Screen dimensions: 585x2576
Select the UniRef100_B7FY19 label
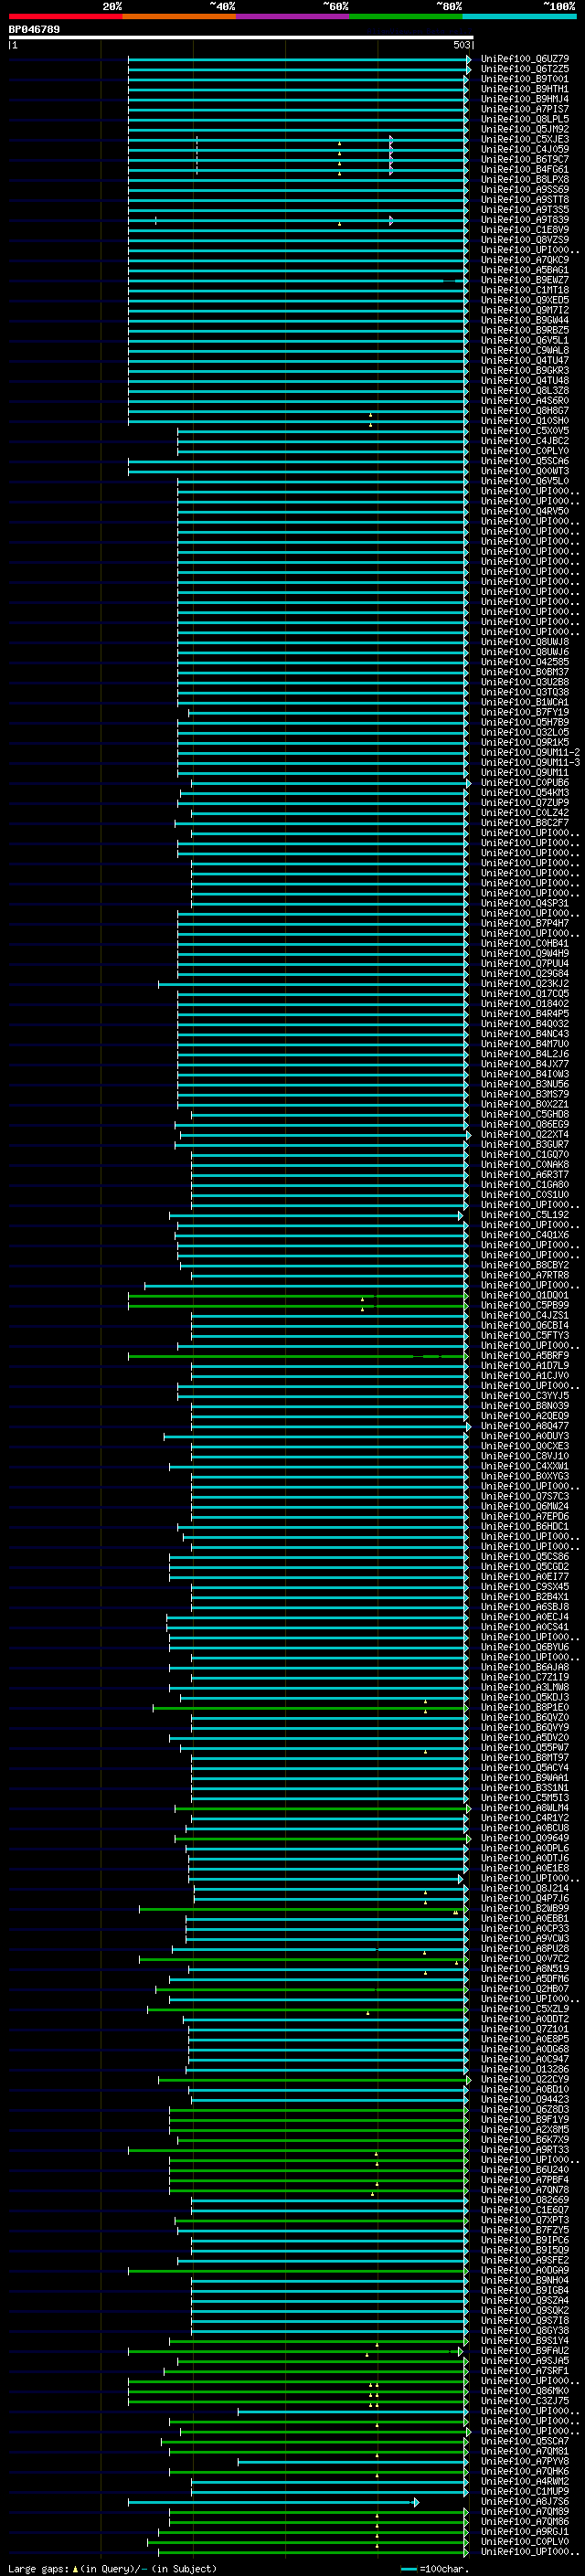click(525, 712)
